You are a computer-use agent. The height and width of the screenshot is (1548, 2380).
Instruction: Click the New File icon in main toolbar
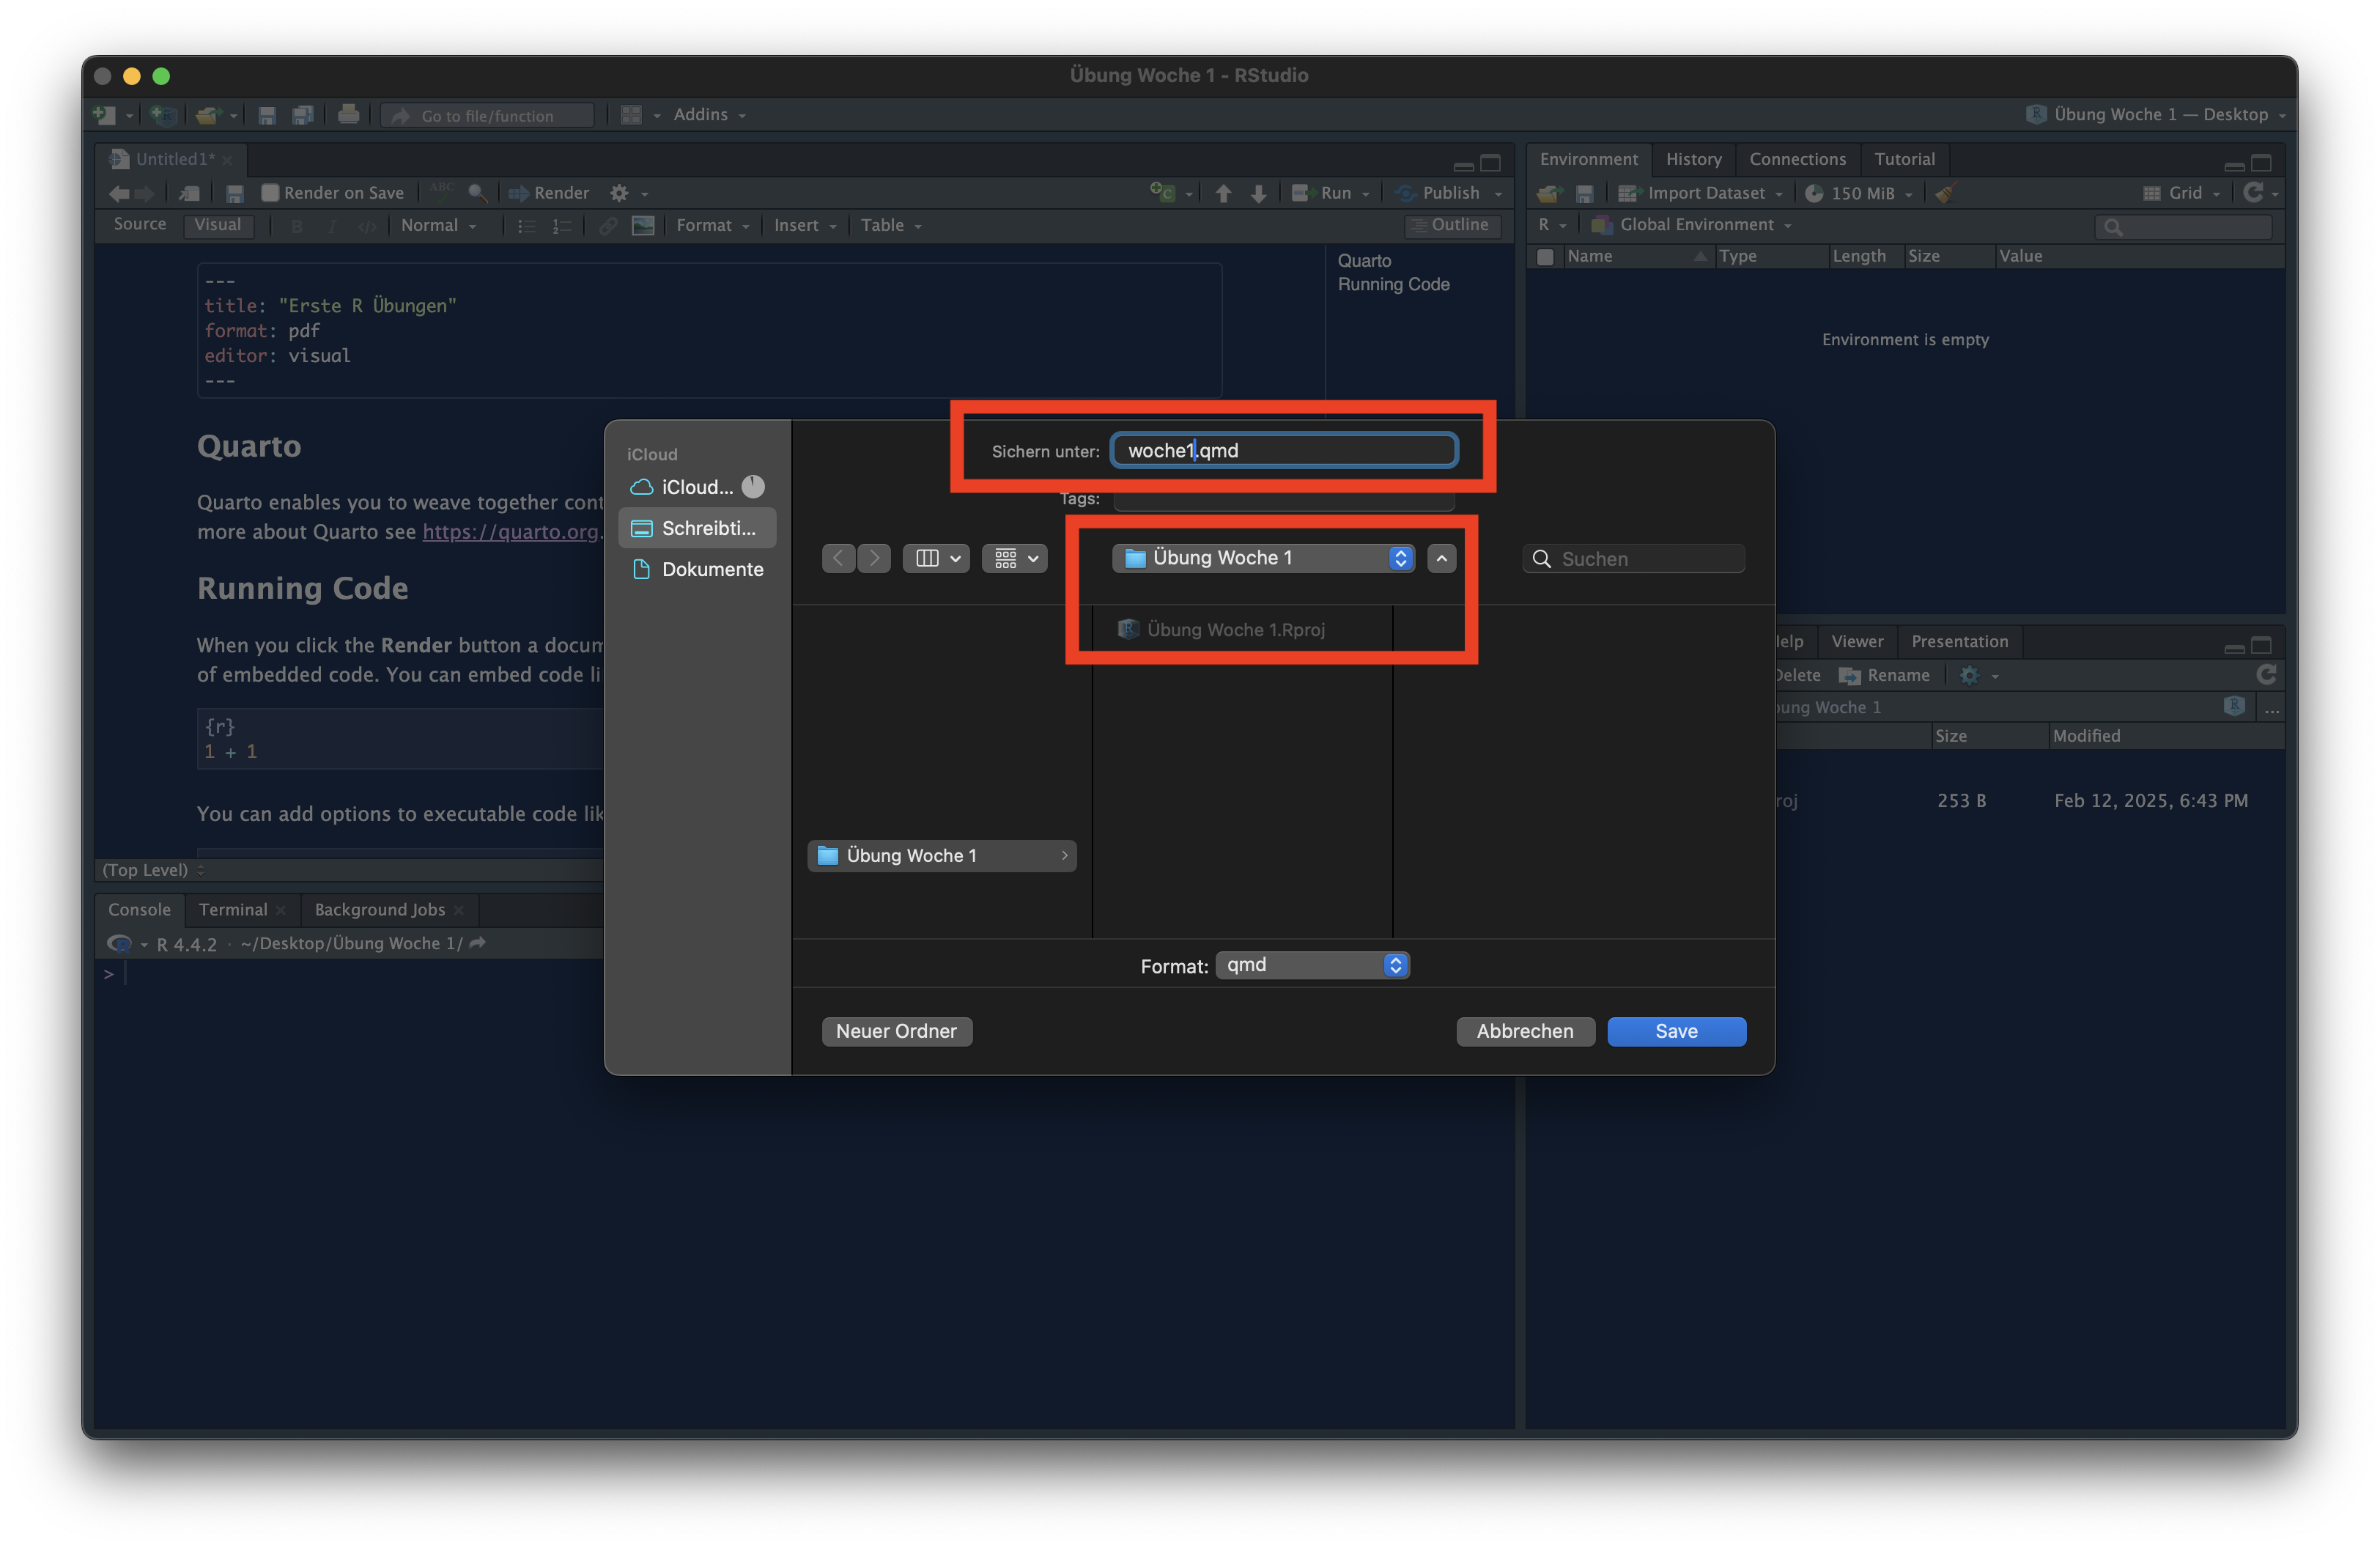tap(104, 115)
